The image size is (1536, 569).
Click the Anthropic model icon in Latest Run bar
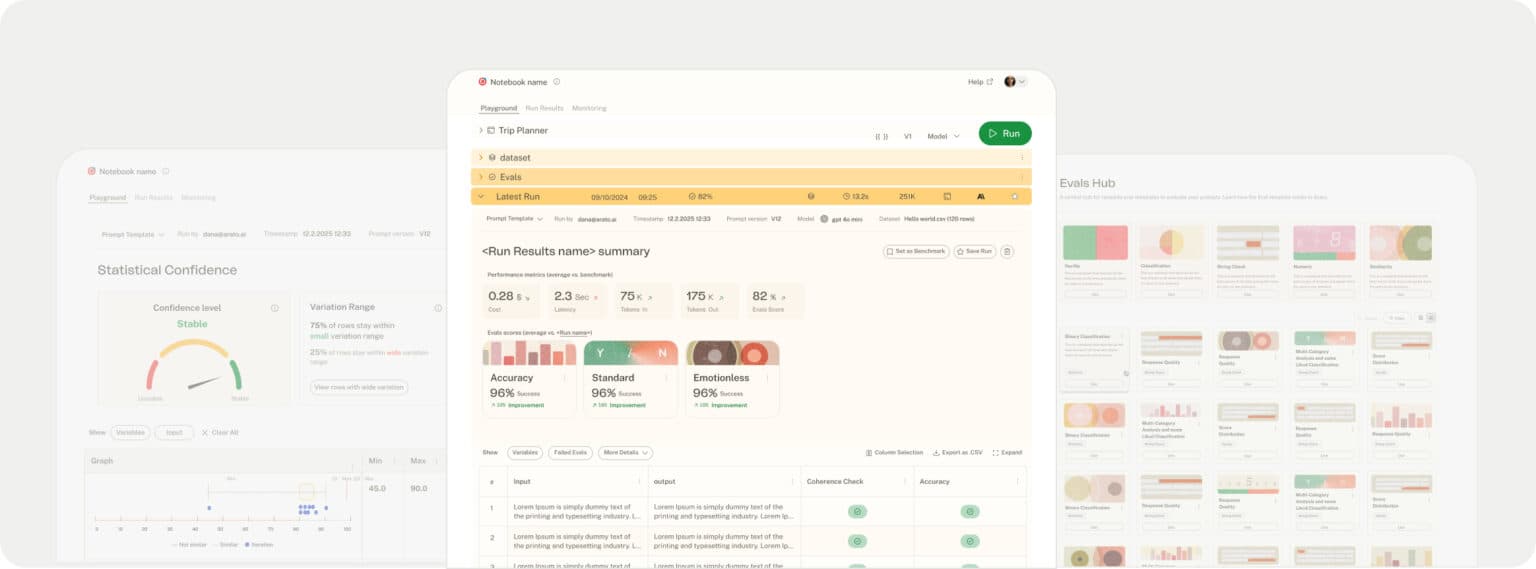(981, 197)
